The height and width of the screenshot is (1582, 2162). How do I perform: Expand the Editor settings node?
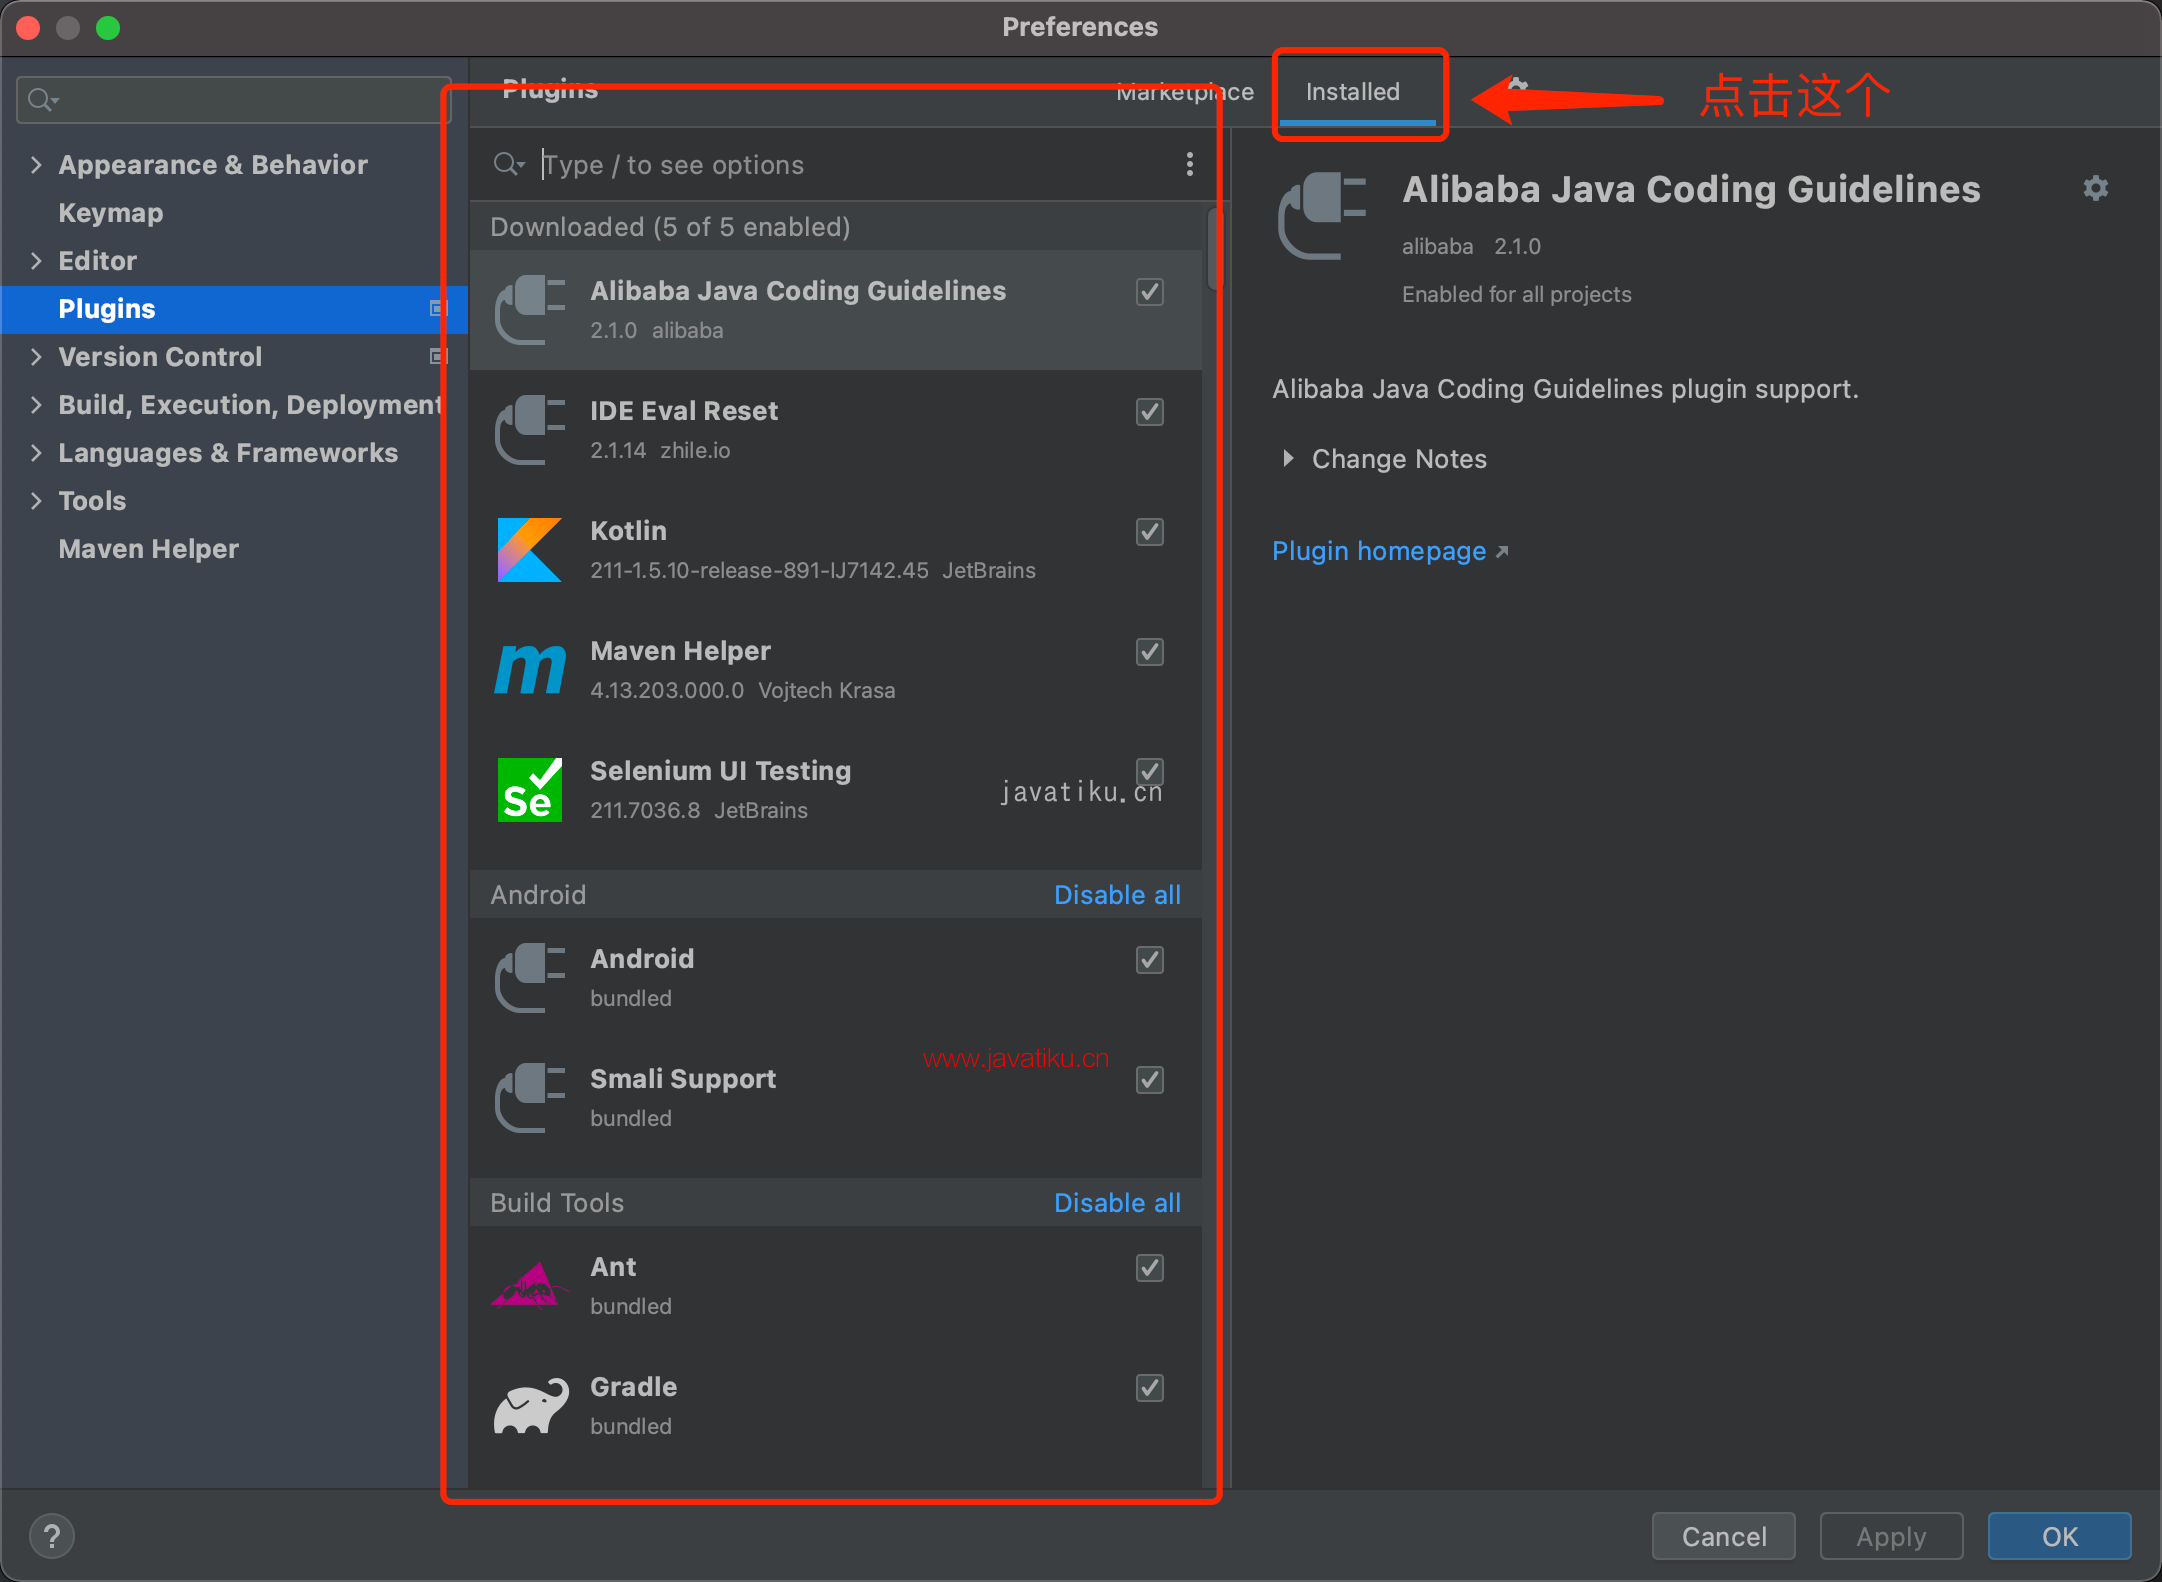36,260
